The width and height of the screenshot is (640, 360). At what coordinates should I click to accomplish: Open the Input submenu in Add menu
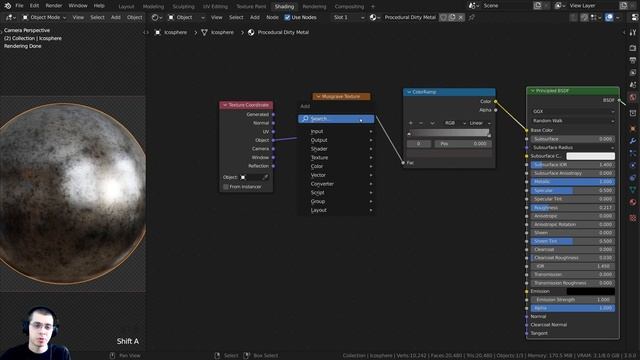click(336, 131)
